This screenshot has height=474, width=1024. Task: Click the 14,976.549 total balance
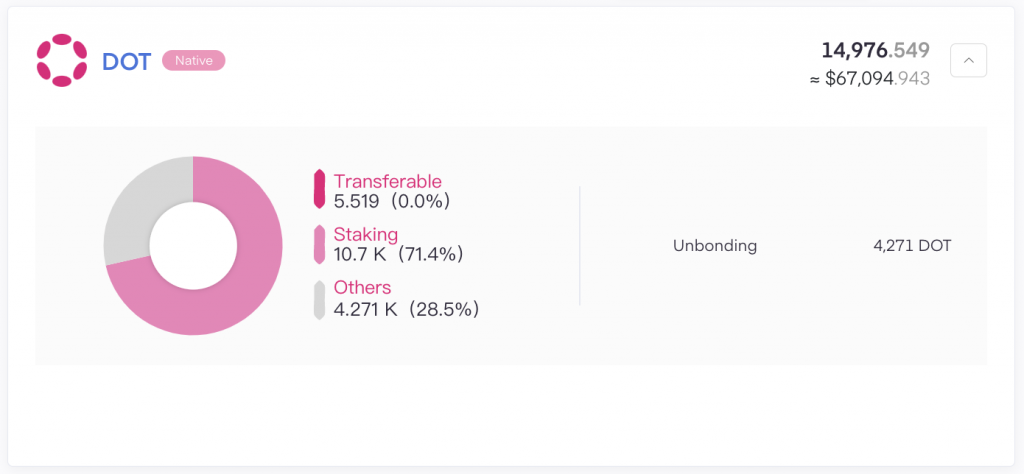pos(875,50)
